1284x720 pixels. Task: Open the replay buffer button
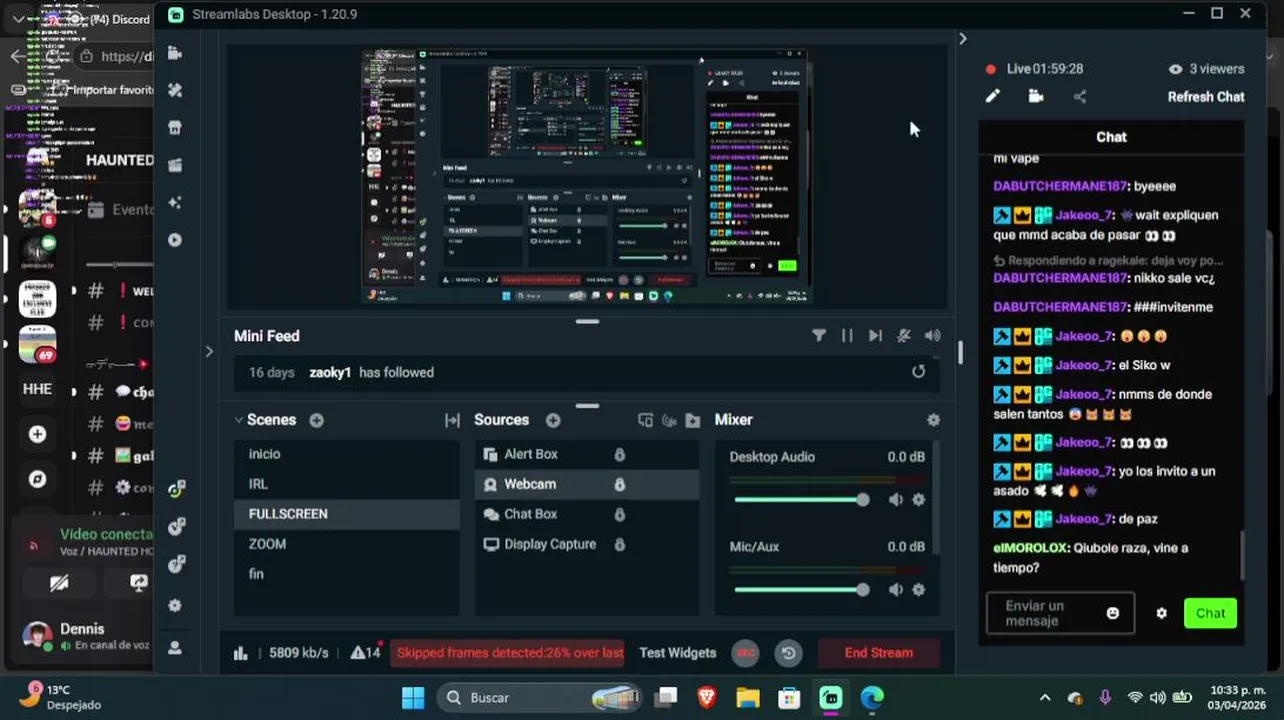tap(789, 653)
